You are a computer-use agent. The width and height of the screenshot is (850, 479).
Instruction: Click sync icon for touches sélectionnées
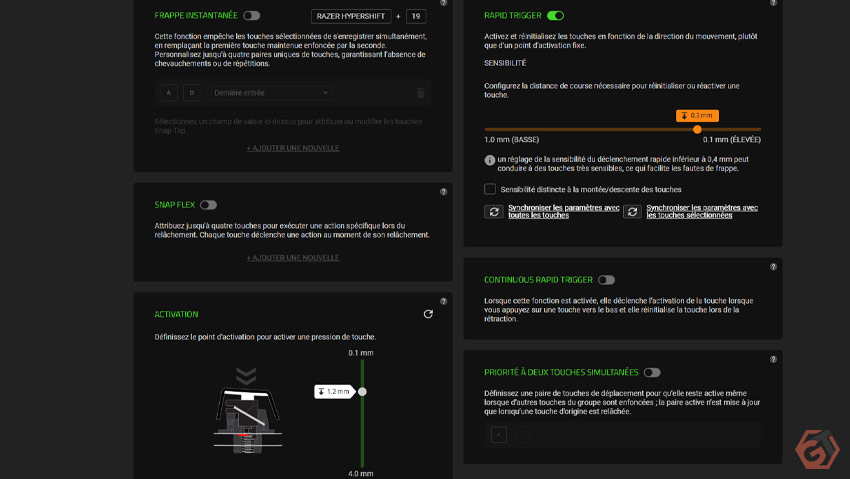pyautogui.click(x=632, y=212)
